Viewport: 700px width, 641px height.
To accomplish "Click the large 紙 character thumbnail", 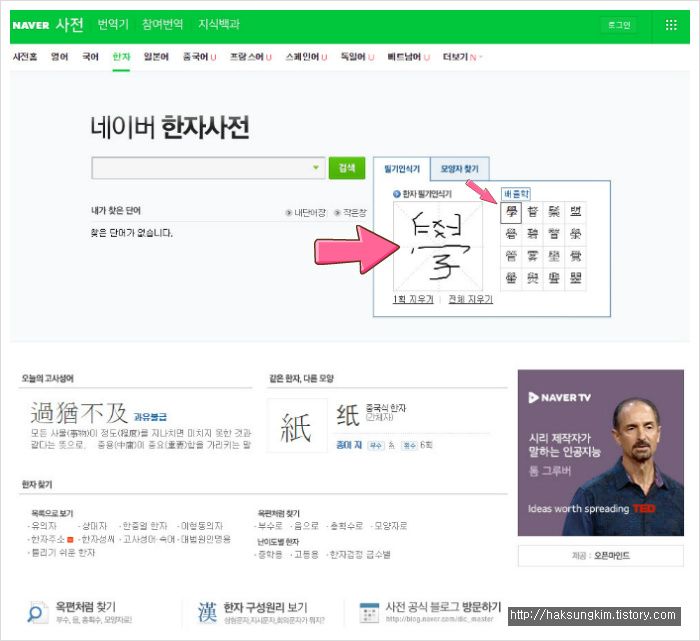I will [x=297, y=425].
